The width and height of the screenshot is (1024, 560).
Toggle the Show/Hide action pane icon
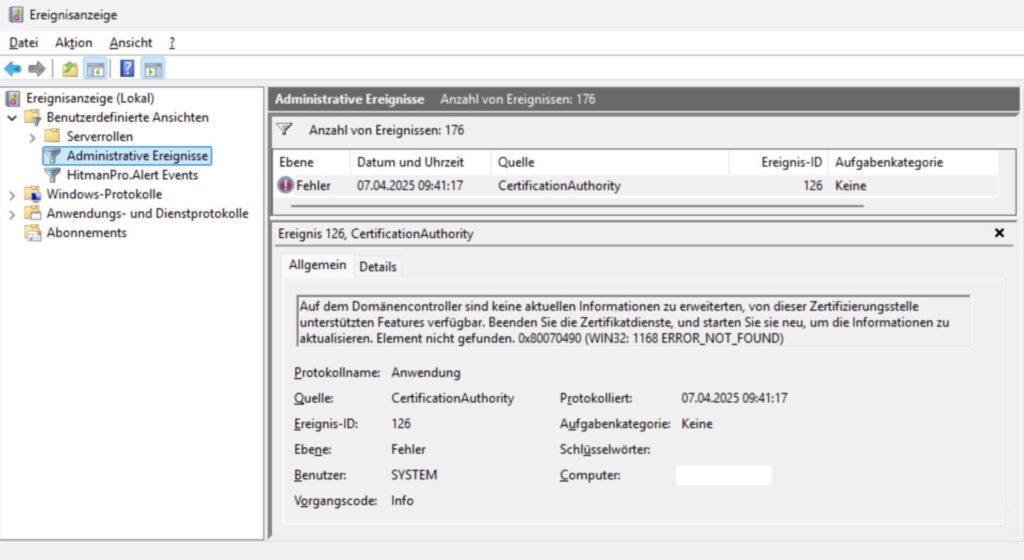[x=153, y=69]
